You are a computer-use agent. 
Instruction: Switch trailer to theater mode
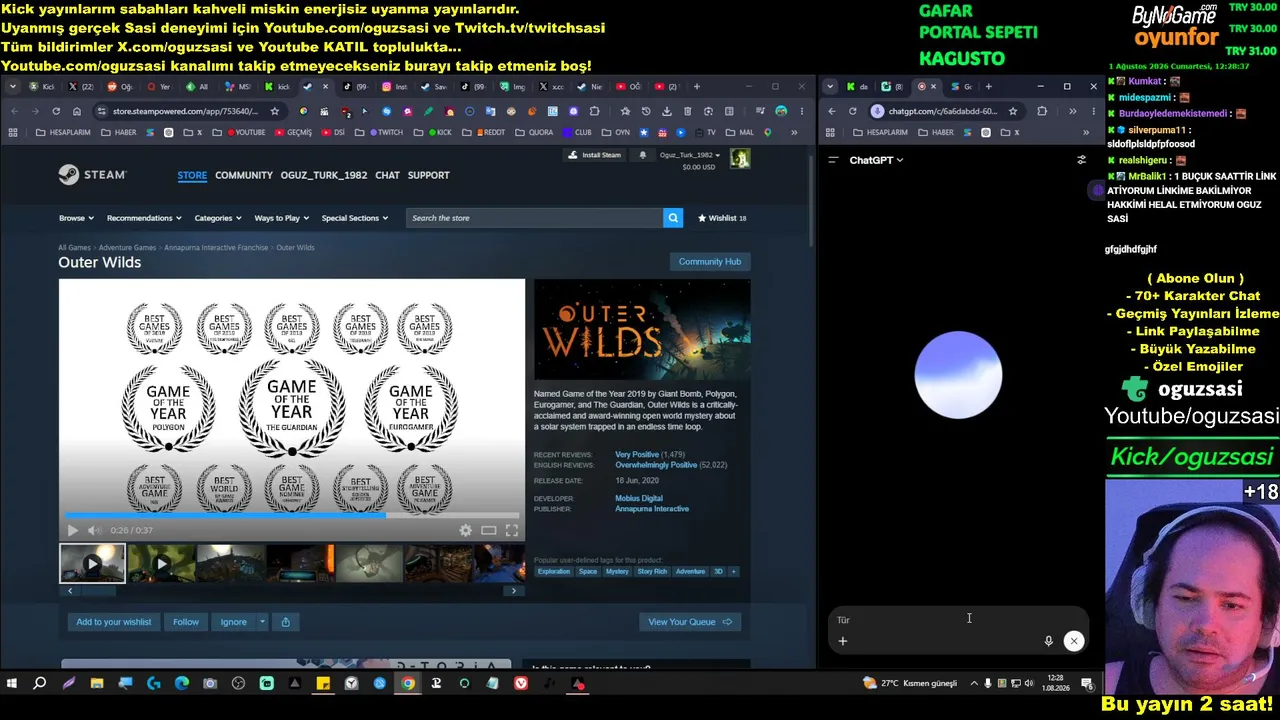[489, 530]
